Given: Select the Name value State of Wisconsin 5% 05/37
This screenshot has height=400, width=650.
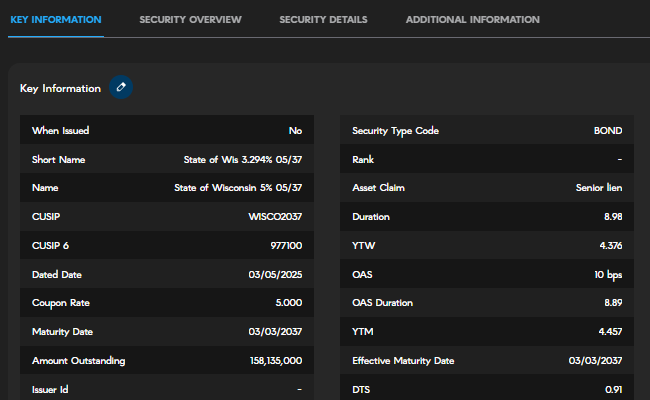Looking at the screenshot, I should (238, 187).
